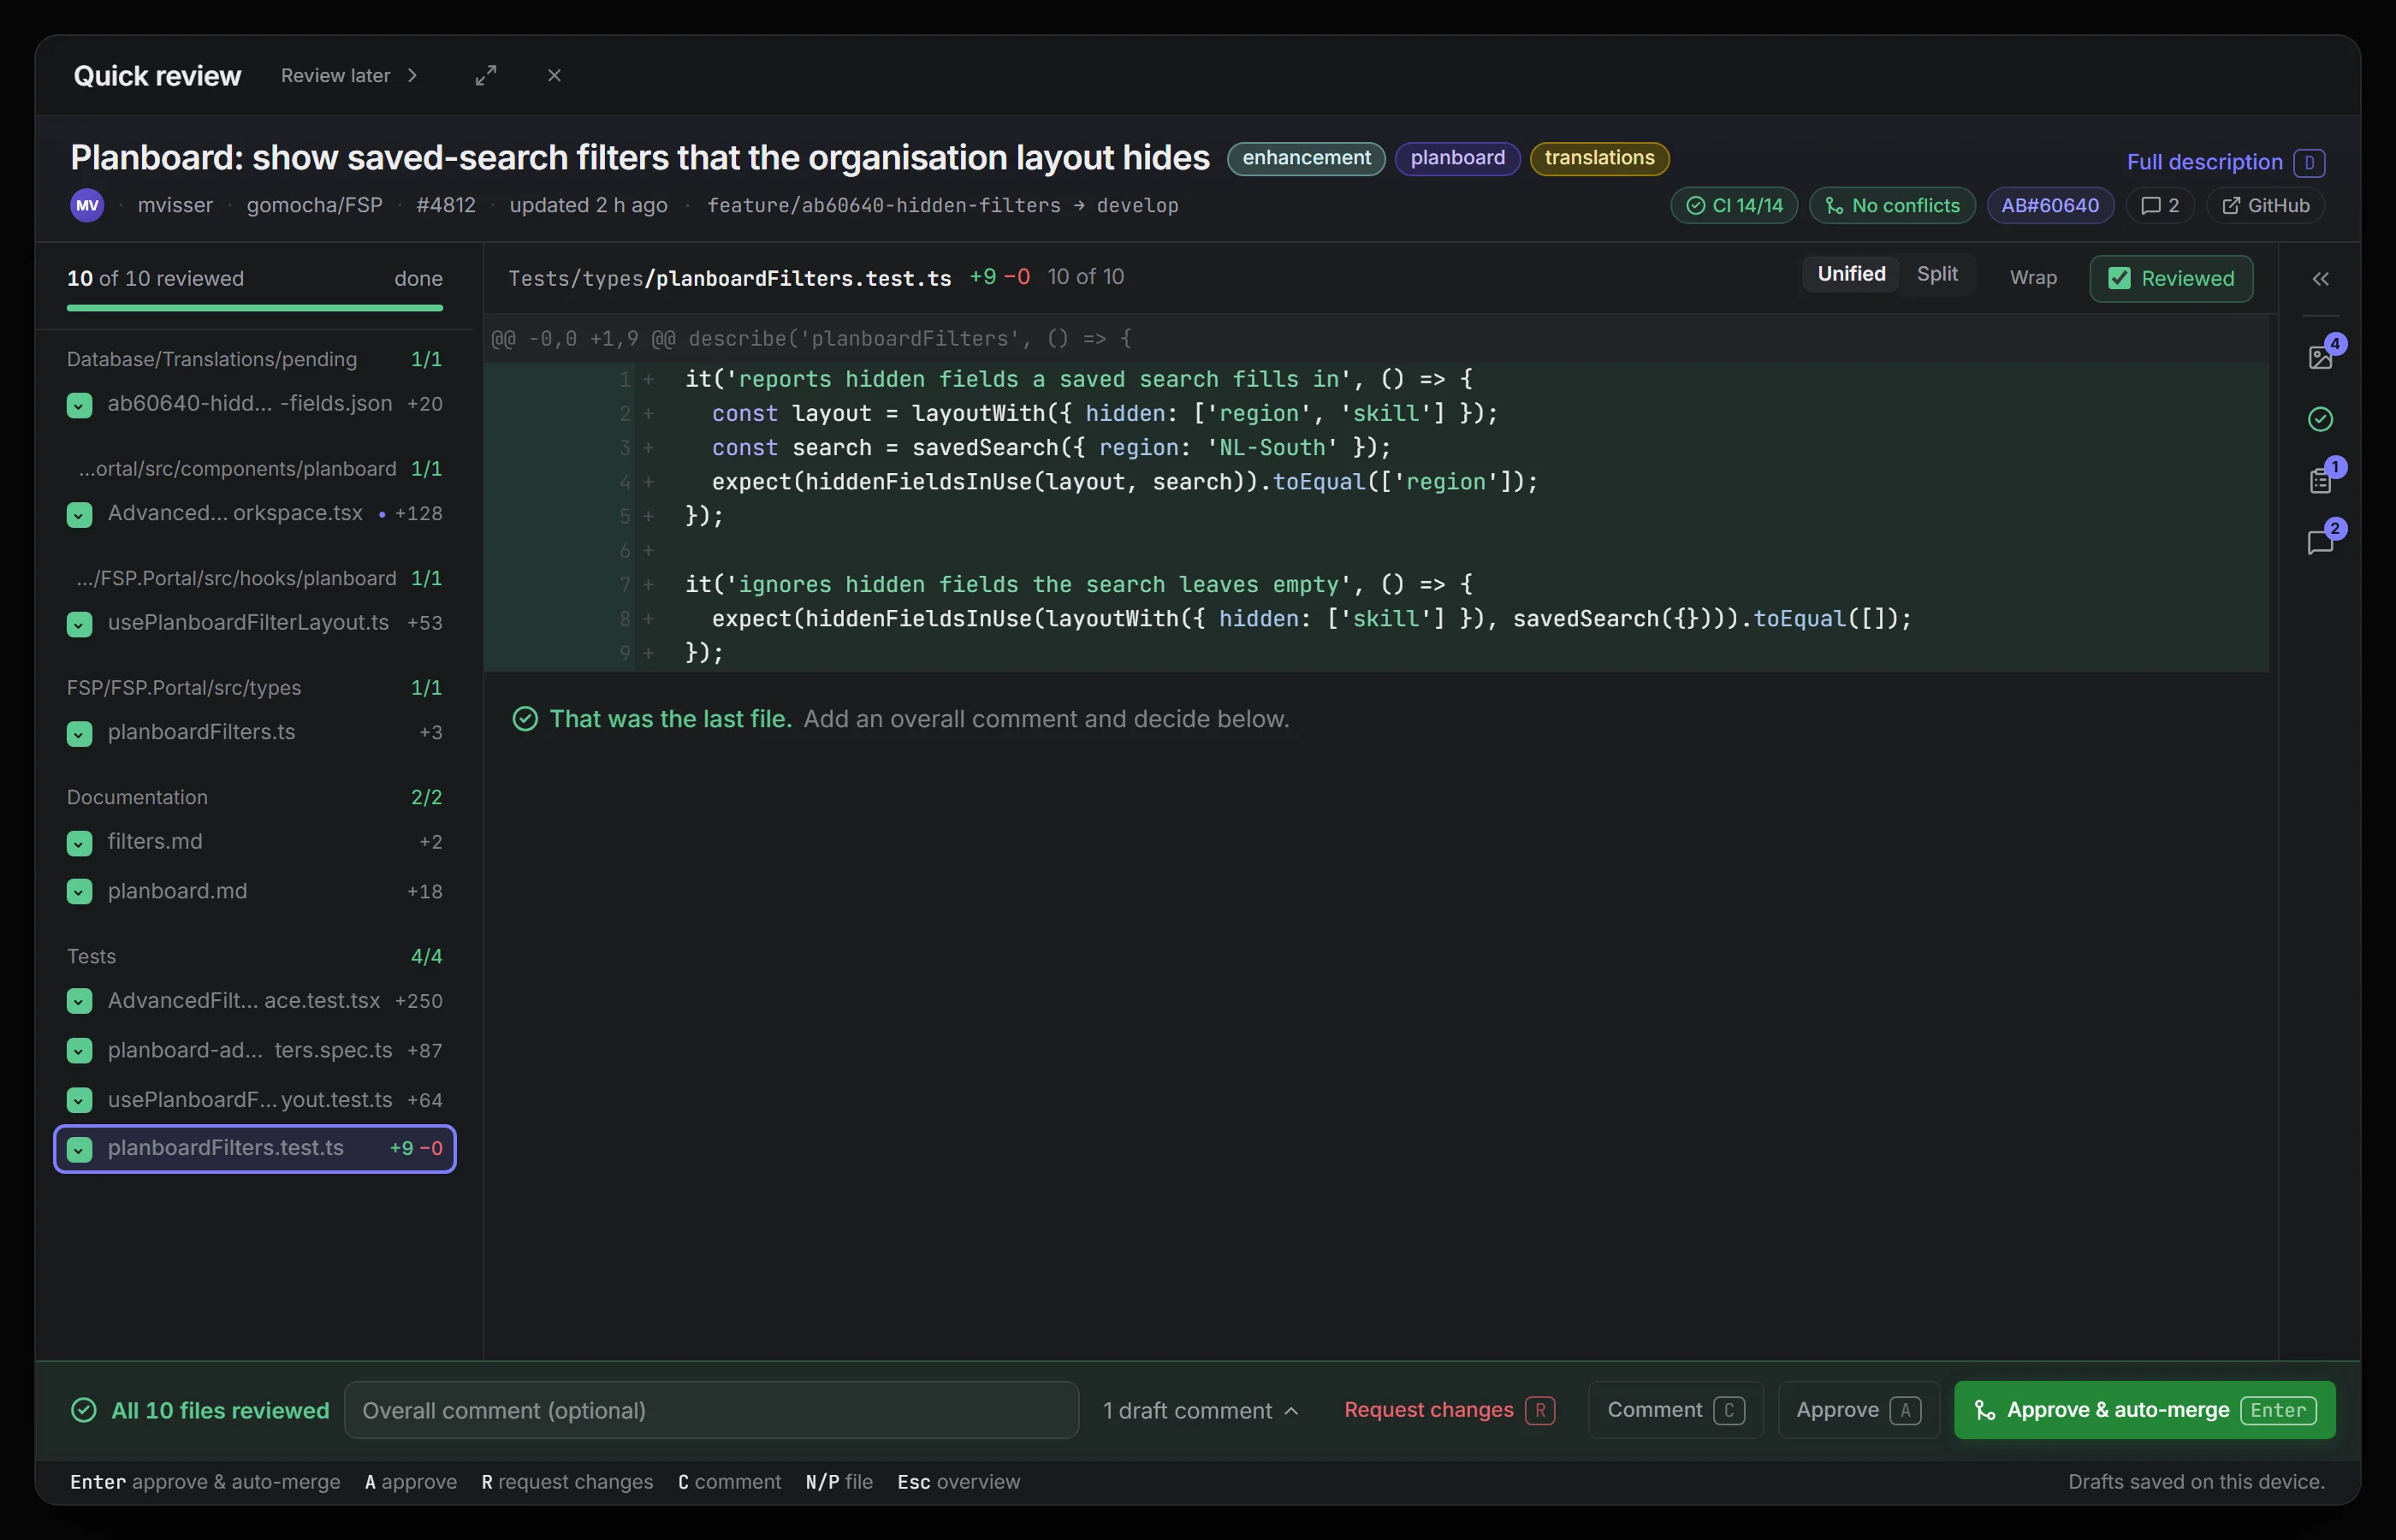This screenshot has height=1540, width=2396.
Task: Toggle the Reviewed checkbox for this file
Action: (2171, 278)
